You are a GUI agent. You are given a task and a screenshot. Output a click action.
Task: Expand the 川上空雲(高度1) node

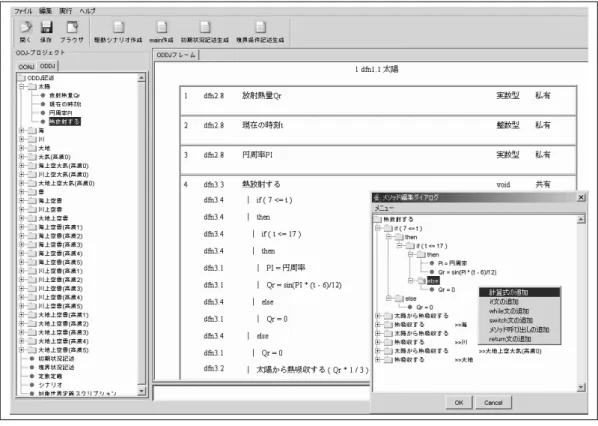(22, 271)
